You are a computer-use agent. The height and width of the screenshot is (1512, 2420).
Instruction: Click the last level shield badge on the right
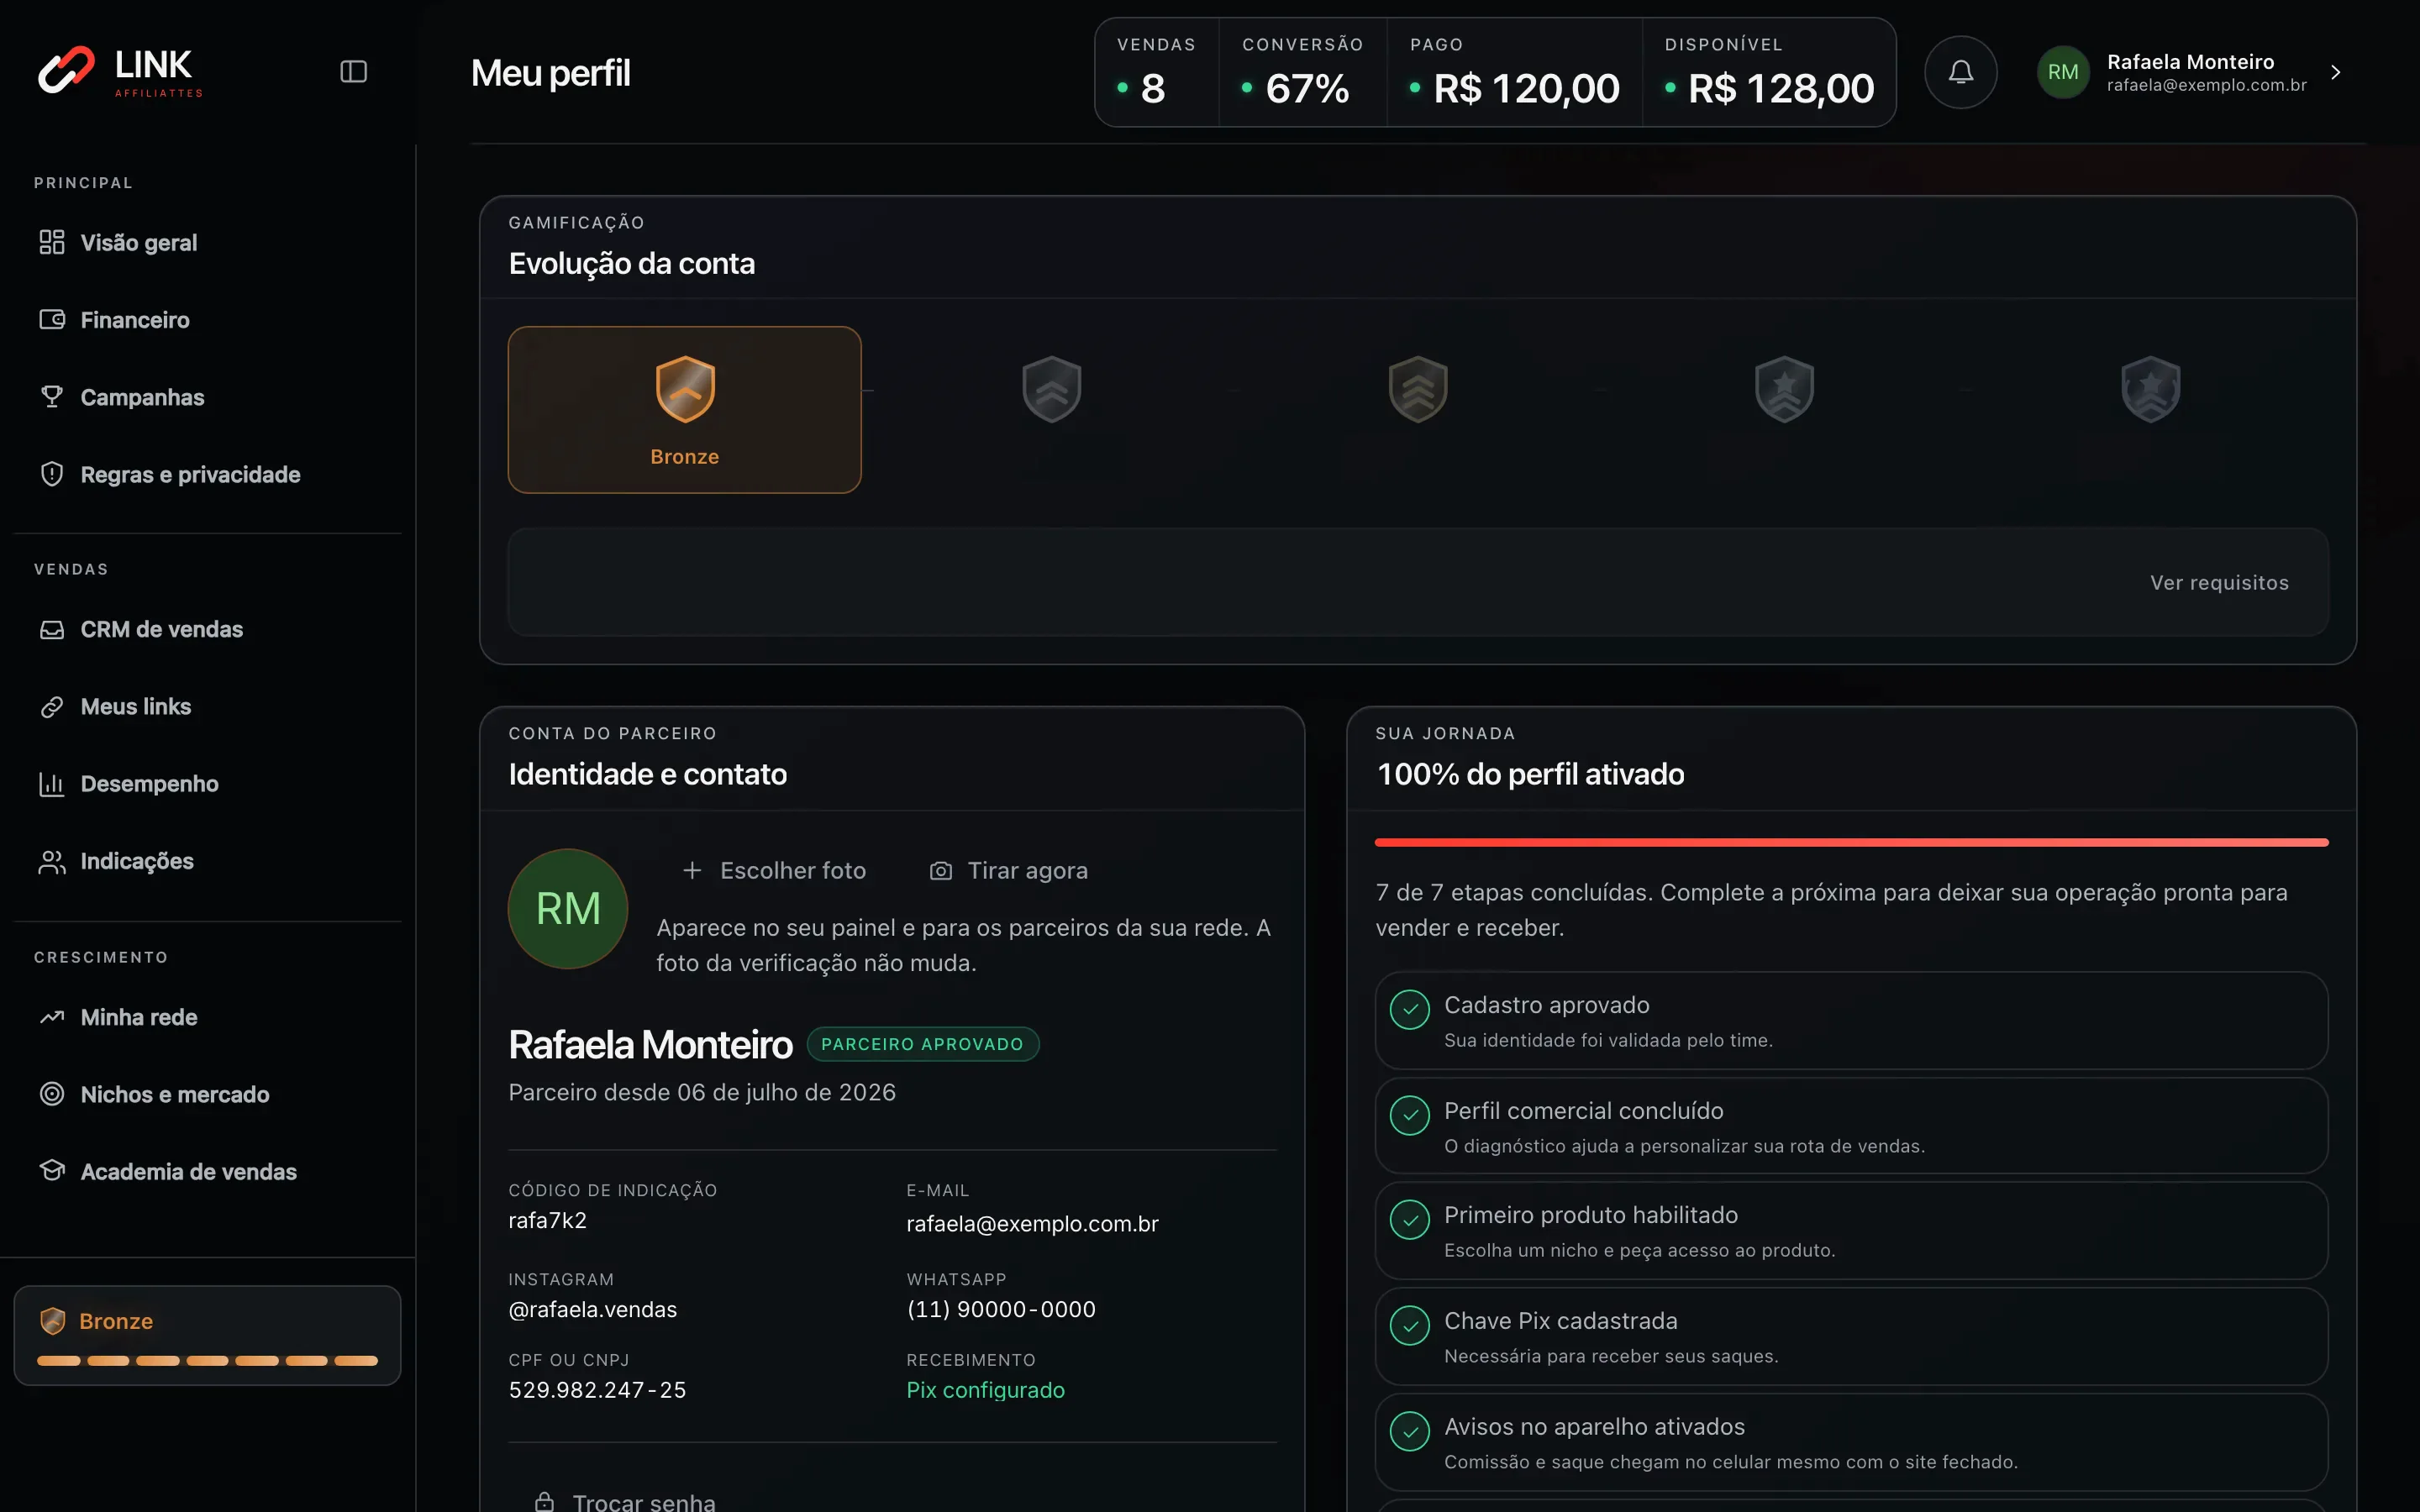2150,389
